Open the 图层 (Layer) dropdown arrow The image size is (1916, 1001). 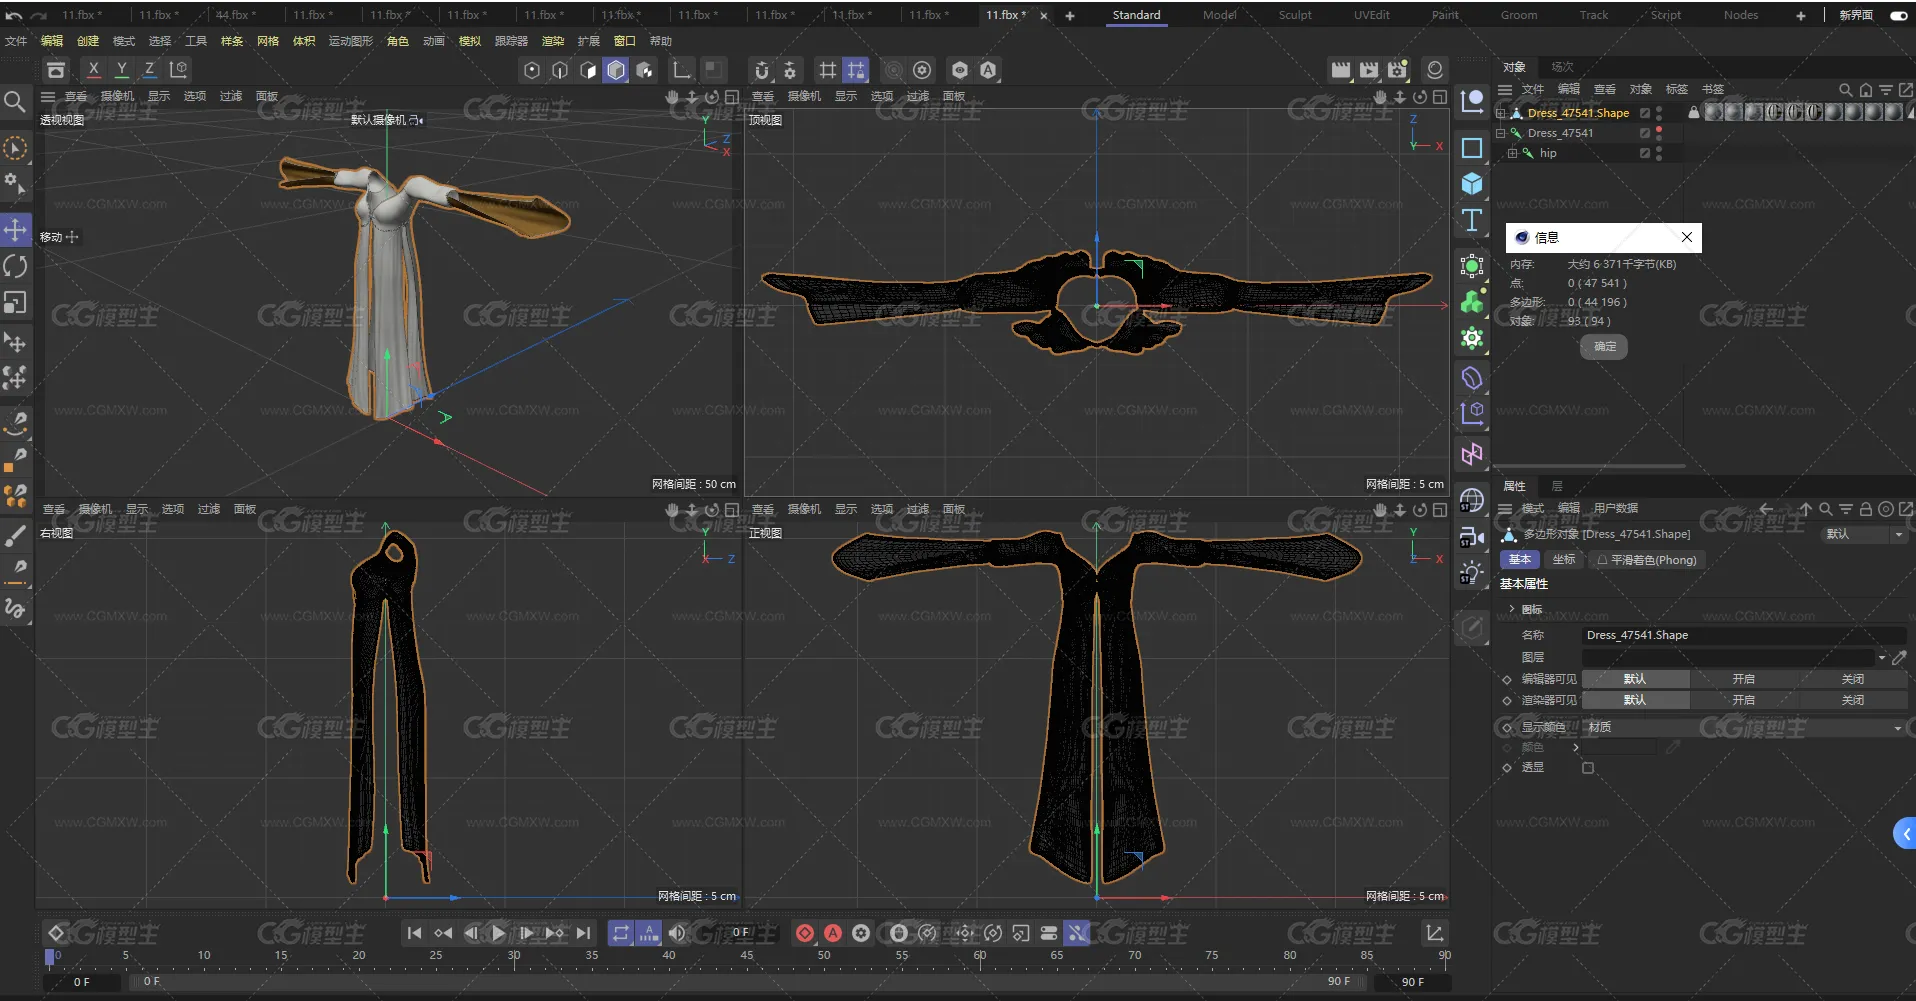1881,658
